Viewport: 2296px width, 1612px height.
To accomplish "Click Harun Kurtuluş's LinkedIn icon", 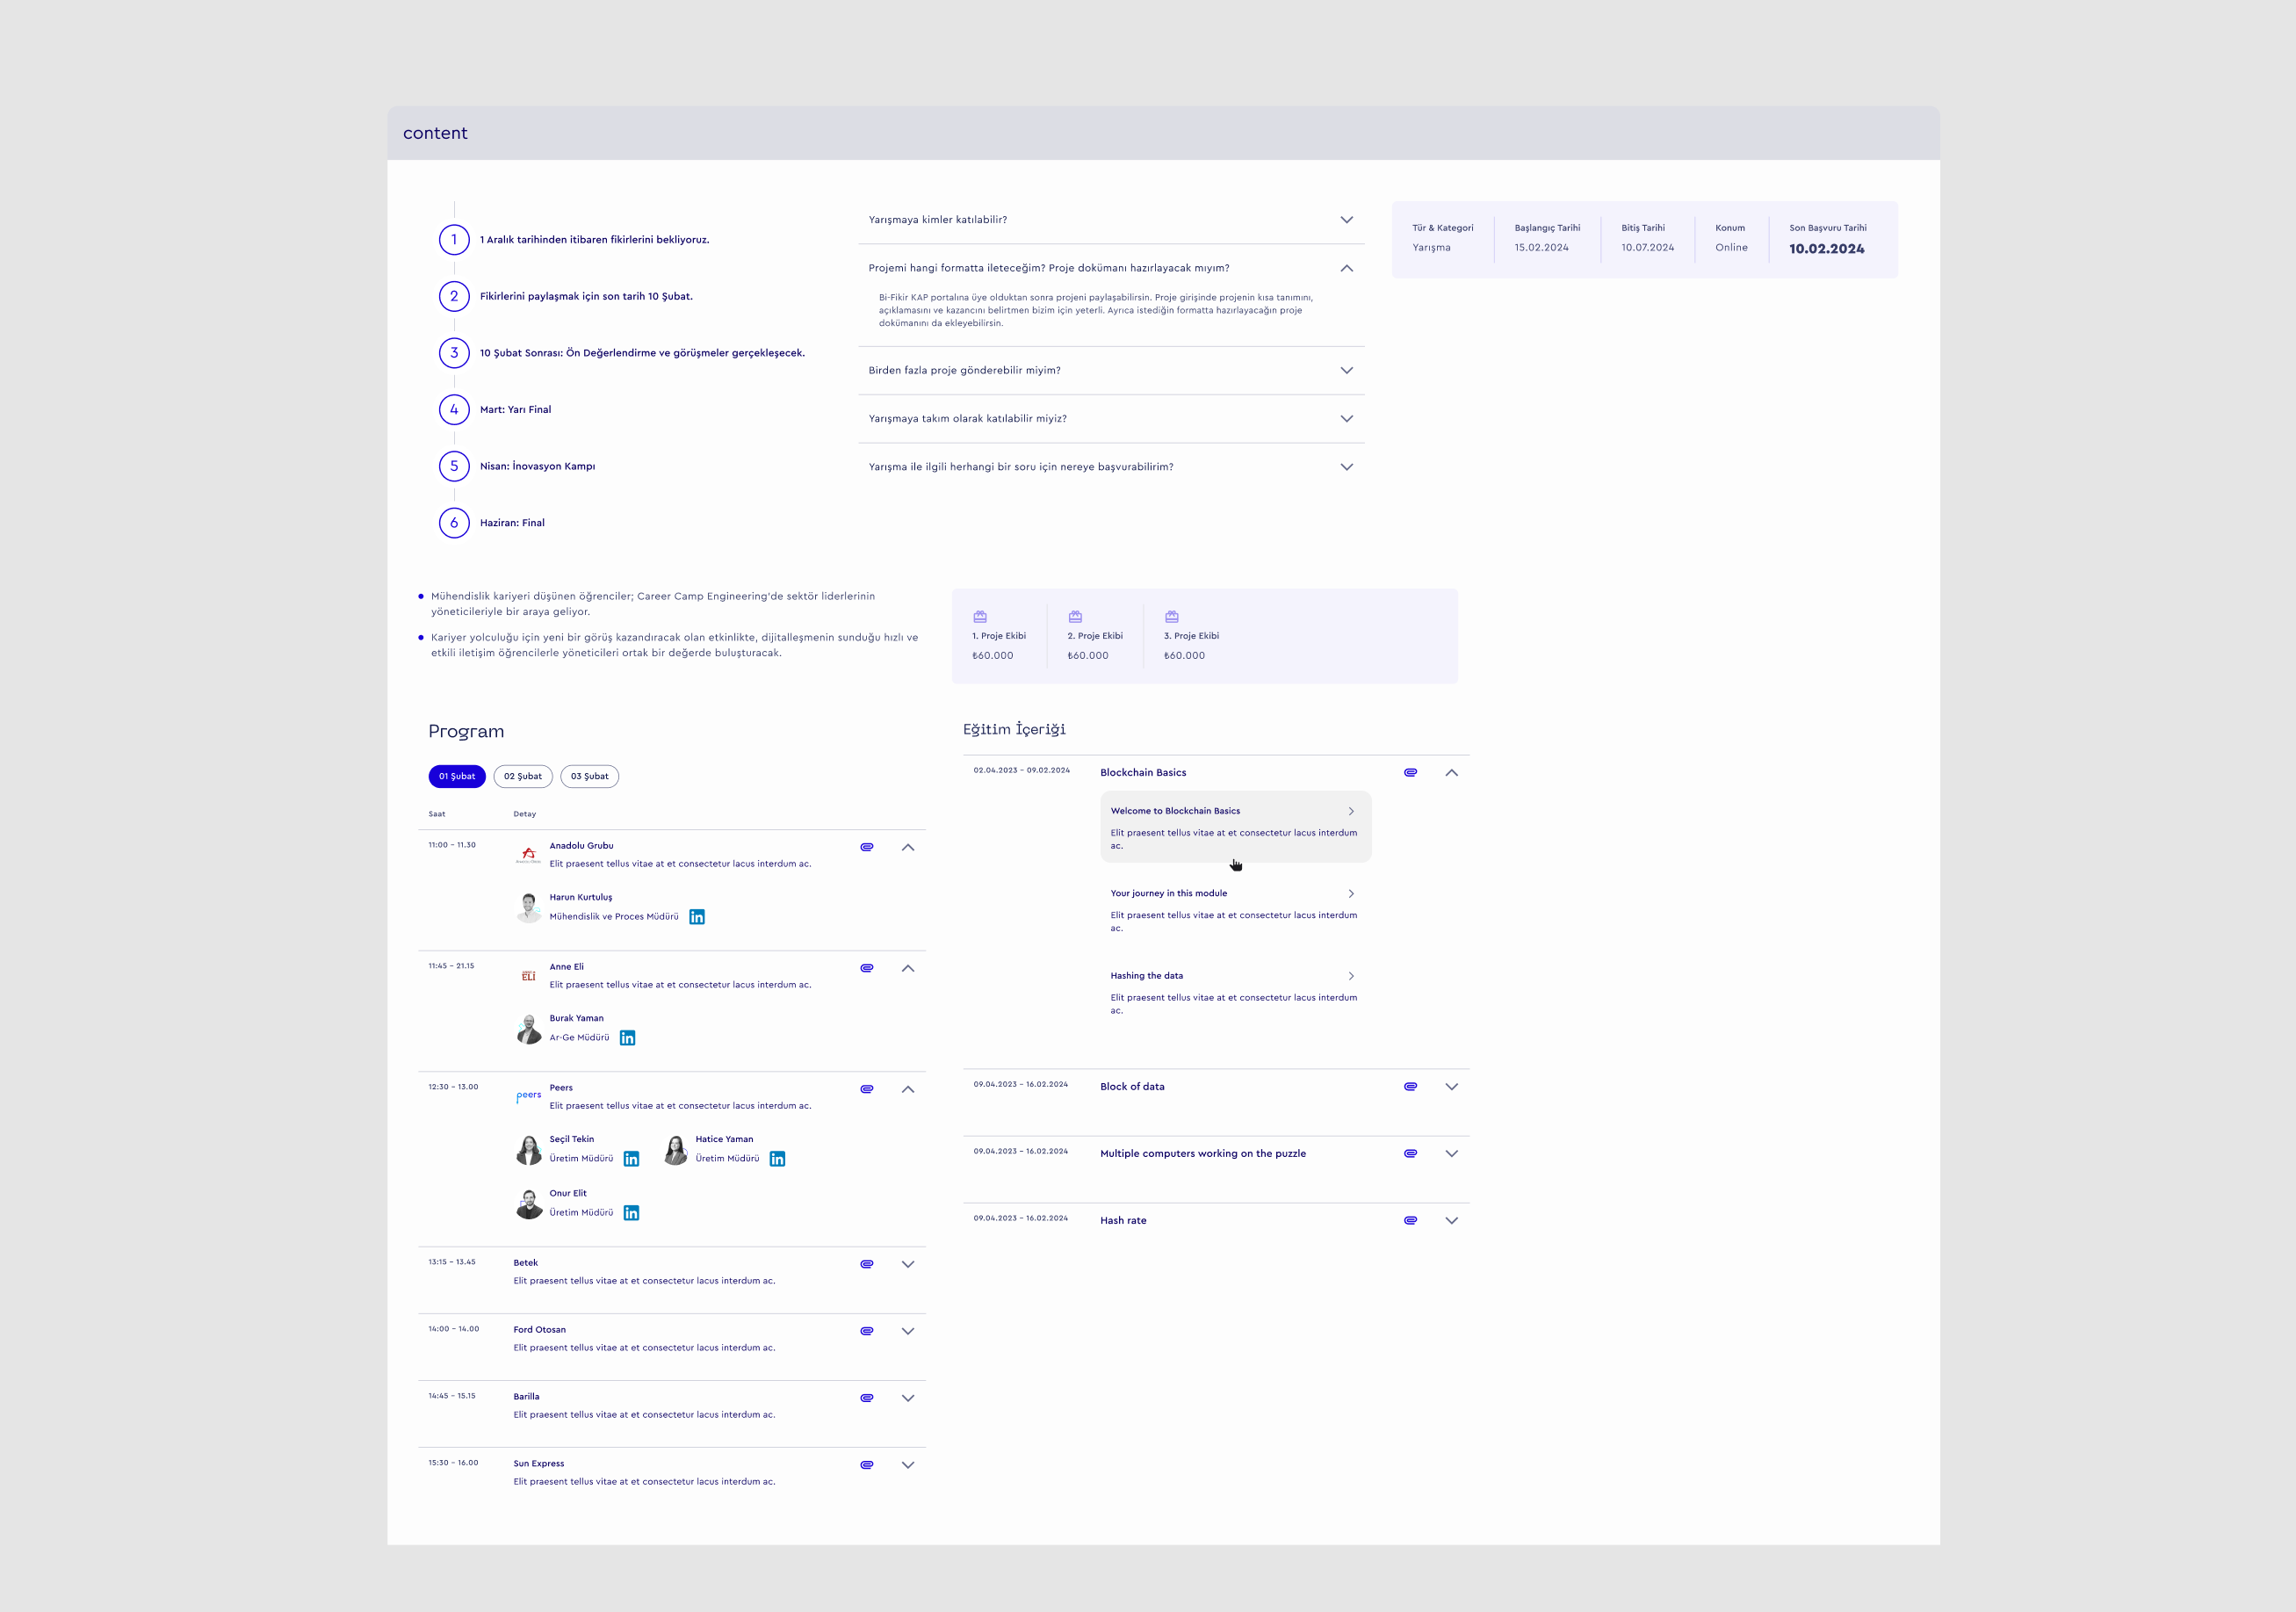I will (x=697, y=917).
